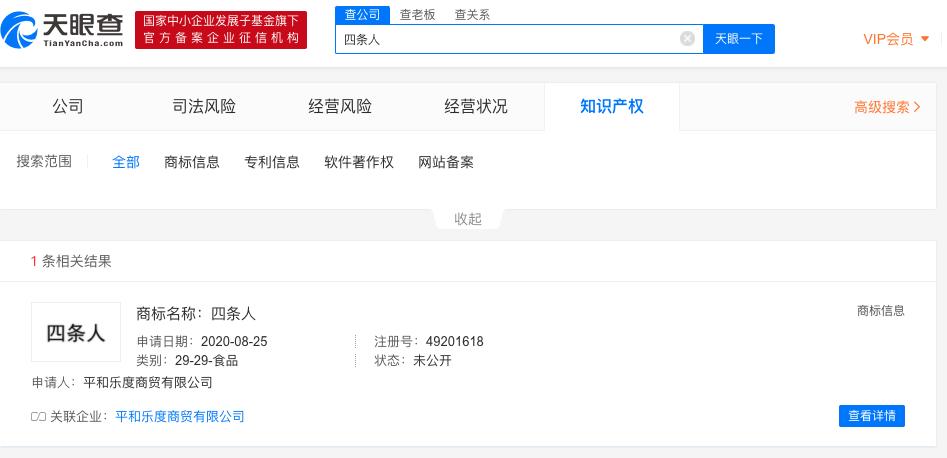Filter search scope by 网站备案
The width and height of the screenshot is (947, 458).
pyautogui.click(x=446, y=162)
